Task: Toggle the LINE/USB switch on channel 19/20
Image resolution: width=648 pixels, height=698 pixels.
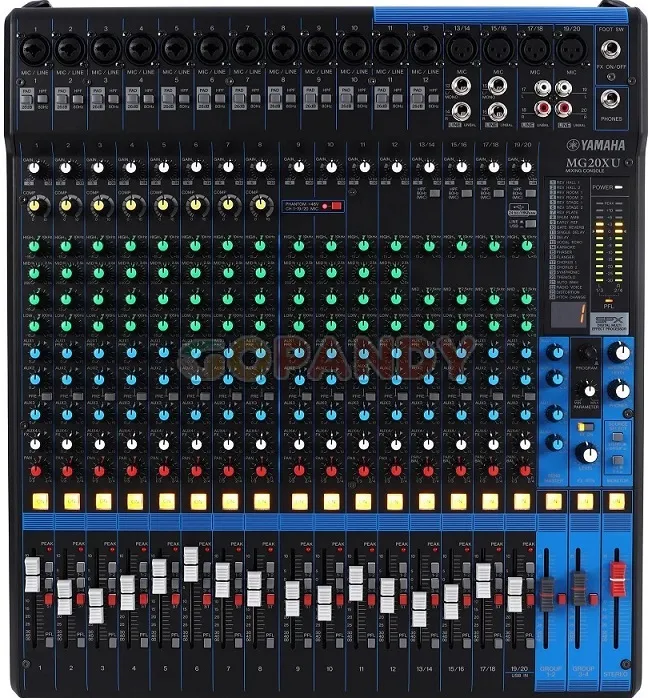Action: 531,224
